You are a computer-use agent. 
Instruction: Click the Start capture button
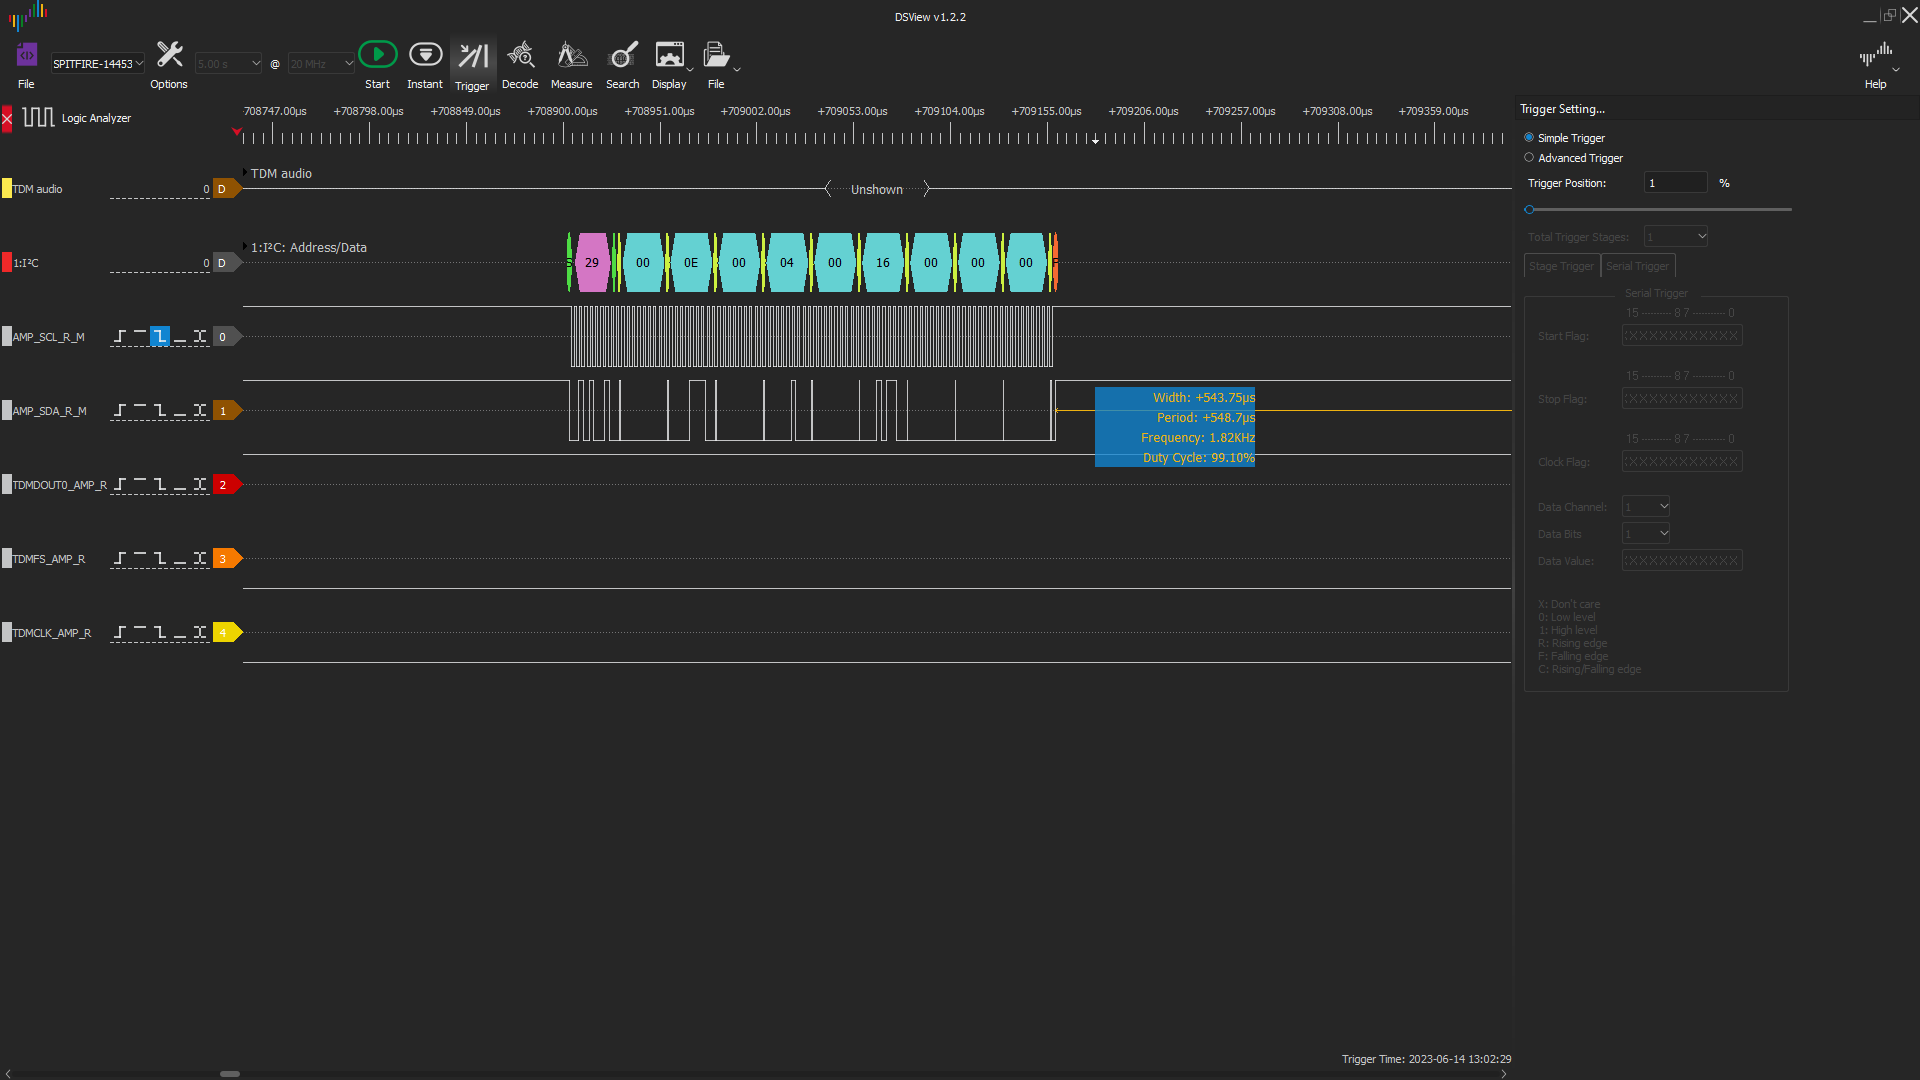[x=377, y=55]
